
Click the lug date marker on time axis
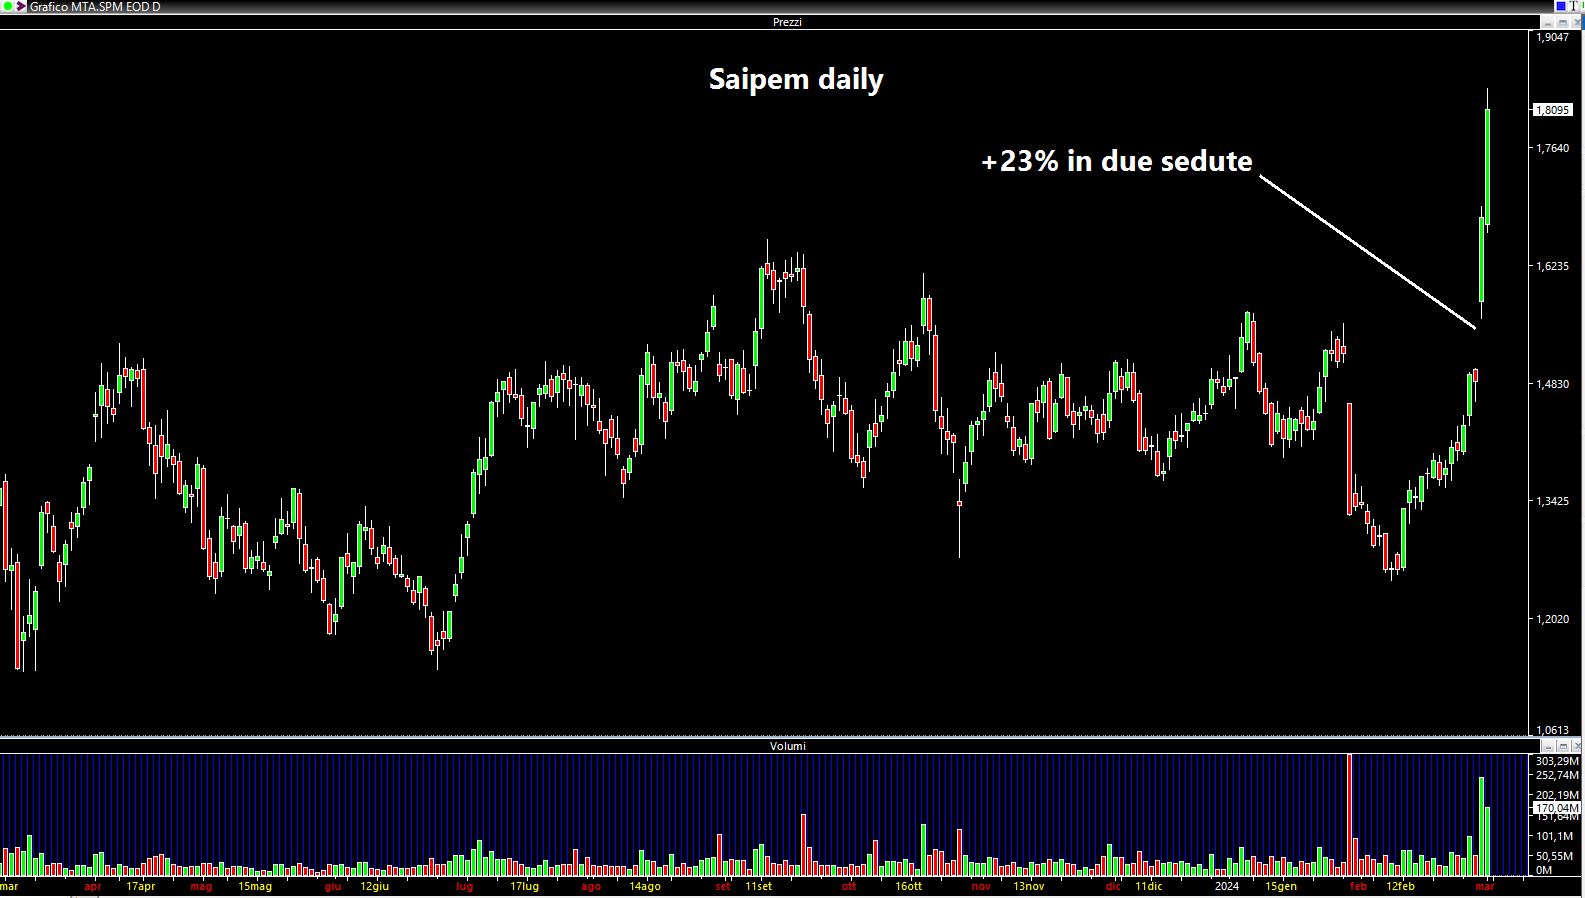pyautogui.click(x=465, y=886)
